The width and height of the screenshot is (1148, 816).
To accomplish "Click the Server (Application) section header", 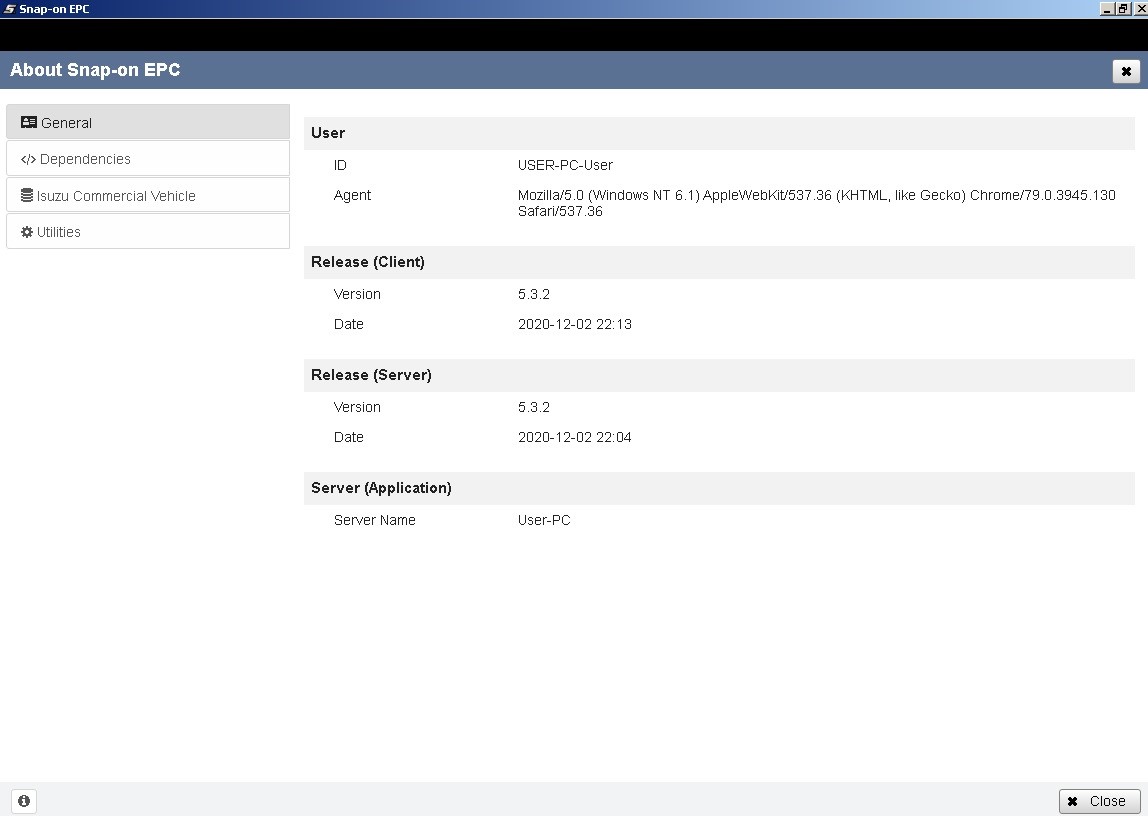I will click(x=719, y=488).
